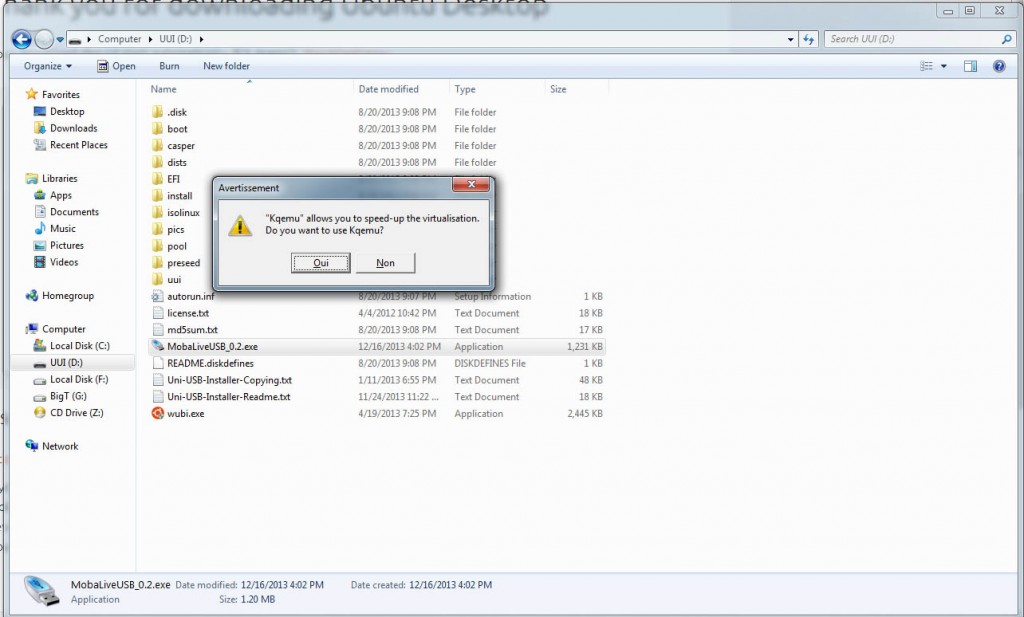Expand arrow after Computer in breadcrumb
Viewport: 1024px width, 617px height.
pos(150,39)
